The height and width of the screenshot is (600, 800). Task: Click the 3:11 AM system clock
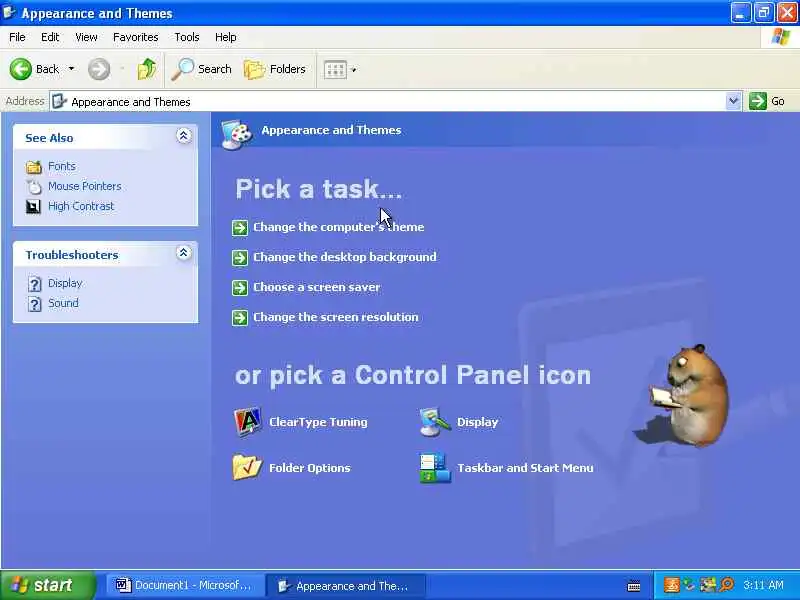click(763, 585)
